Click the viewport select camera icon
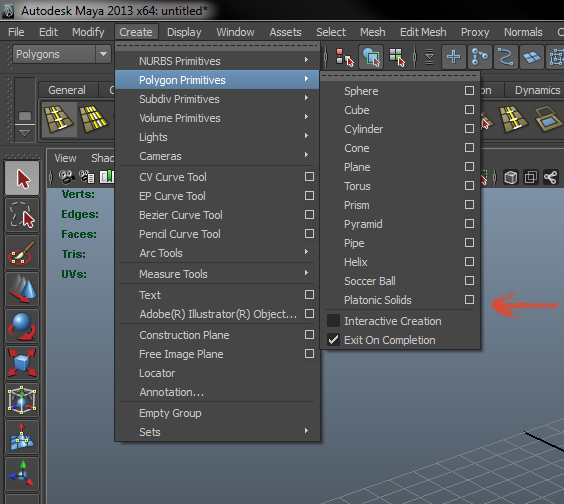564x504 pixels. pos(67,177)
